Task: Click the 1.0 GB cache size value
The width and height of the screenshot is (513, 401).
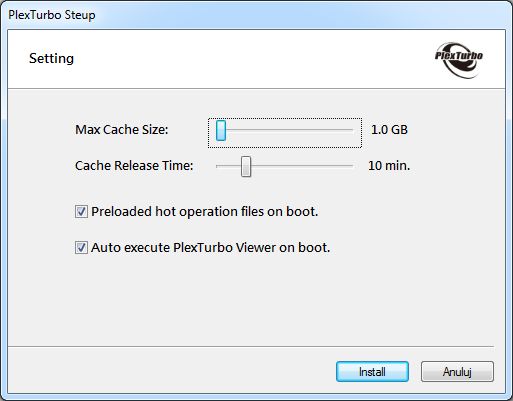Action: [x=389, y=130]
